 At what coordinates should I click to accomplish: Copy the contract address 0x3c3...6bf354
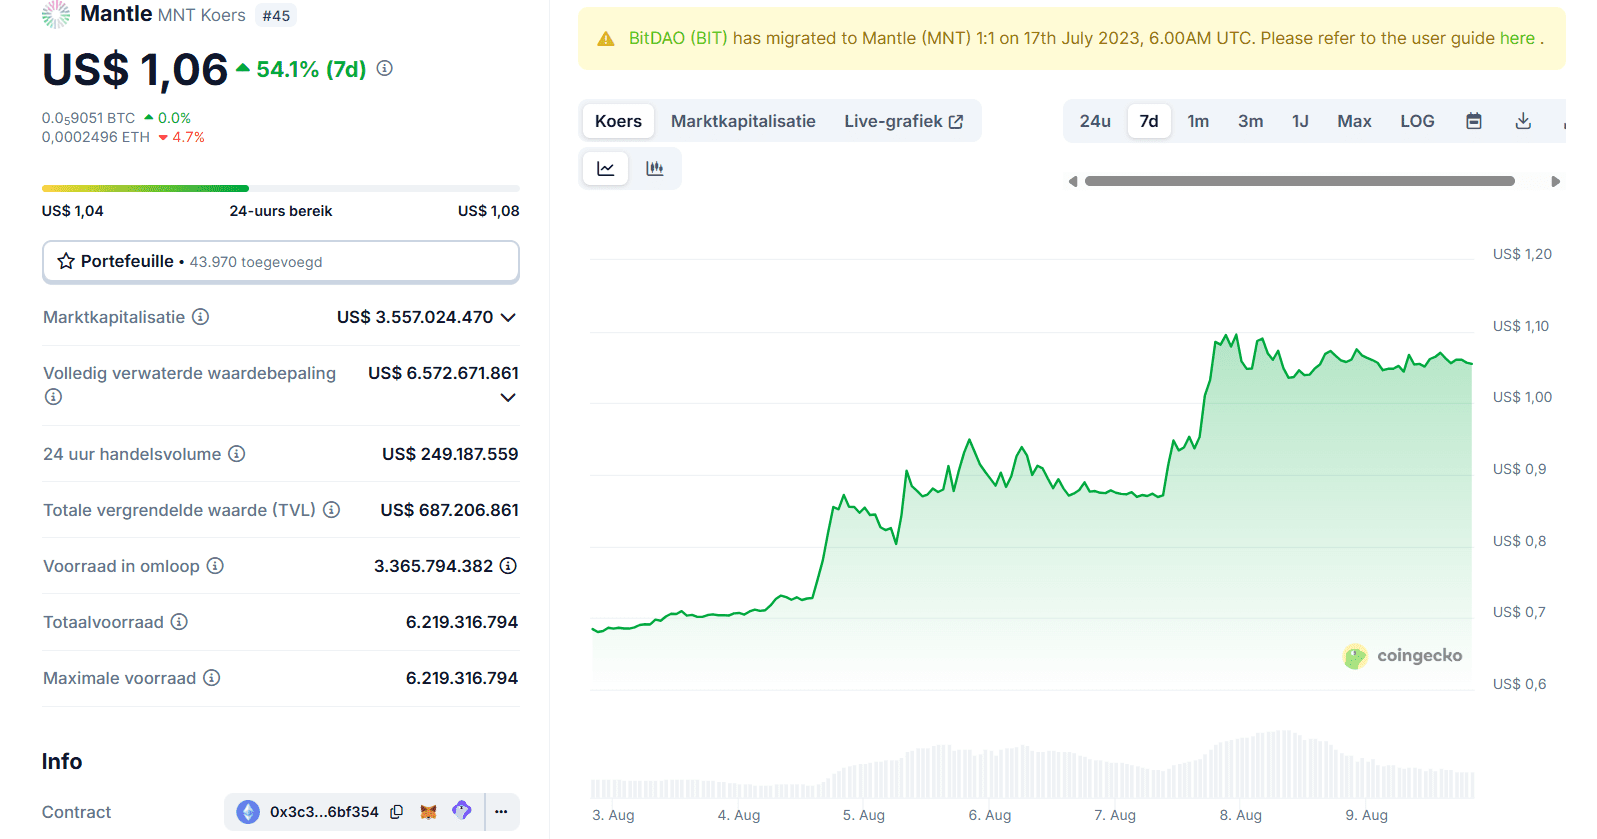pos(396,812)
